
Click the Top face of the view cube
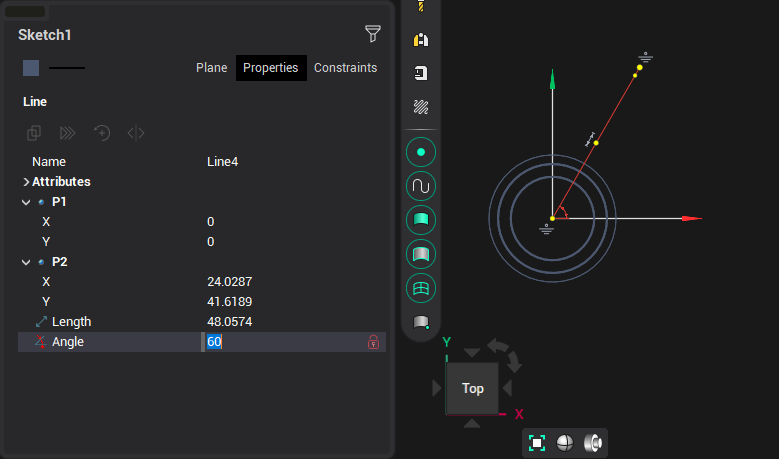tap(472, 388)
